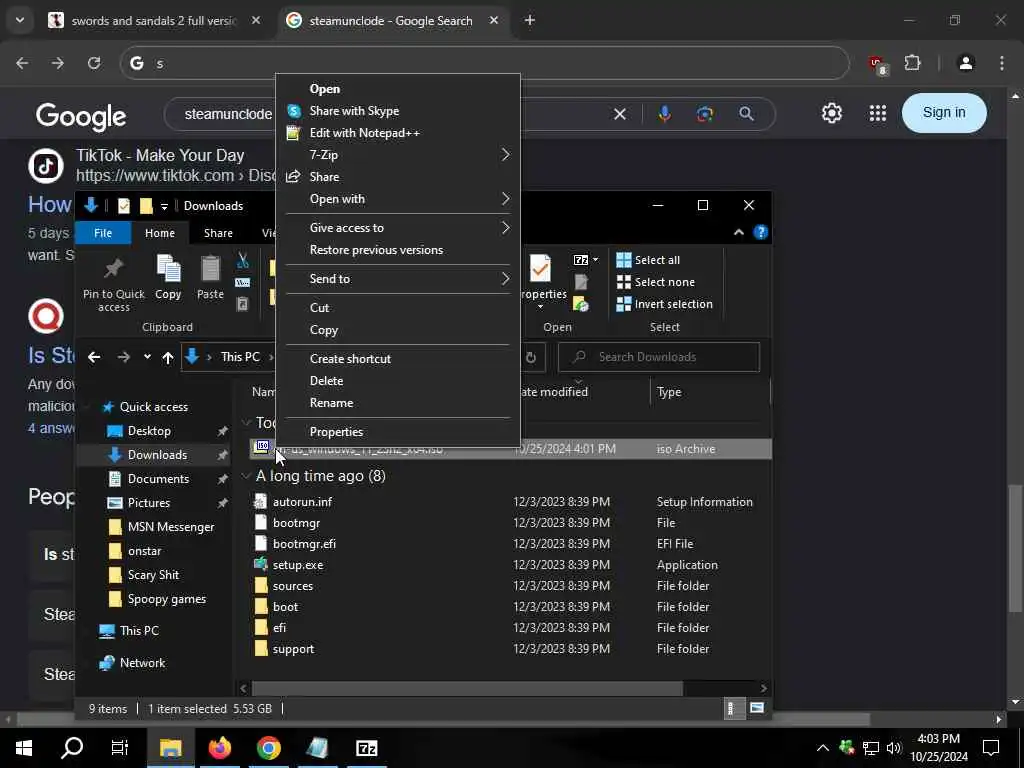Screen dimensions: 1024x768
Task: Select the setup.exe file
Action: pos(298,565)
